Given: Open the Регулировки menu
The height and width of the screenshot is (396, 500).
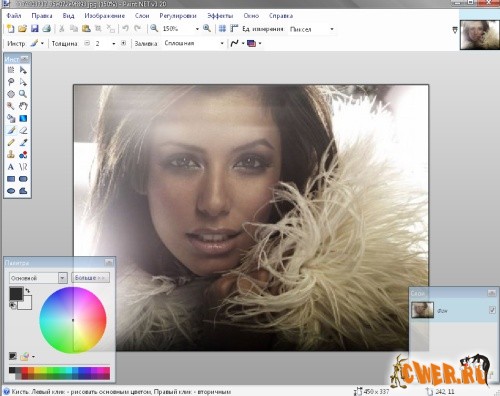Looking at the screenshot, I should pyautogui.click(x=178, y=16).
